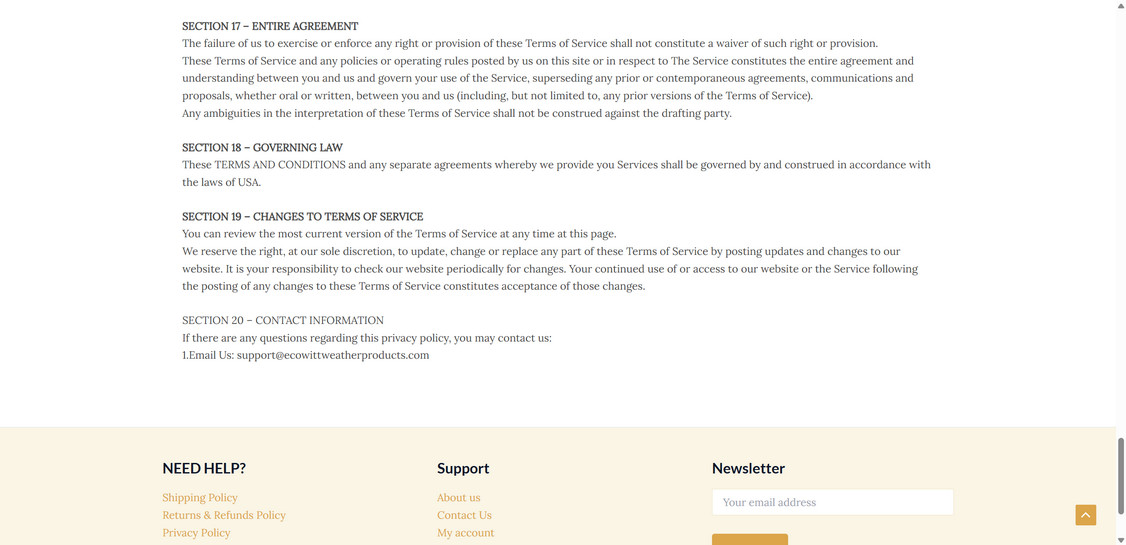
Task: Click the scrollbar down arrow
Action: tap(1120, 539)
